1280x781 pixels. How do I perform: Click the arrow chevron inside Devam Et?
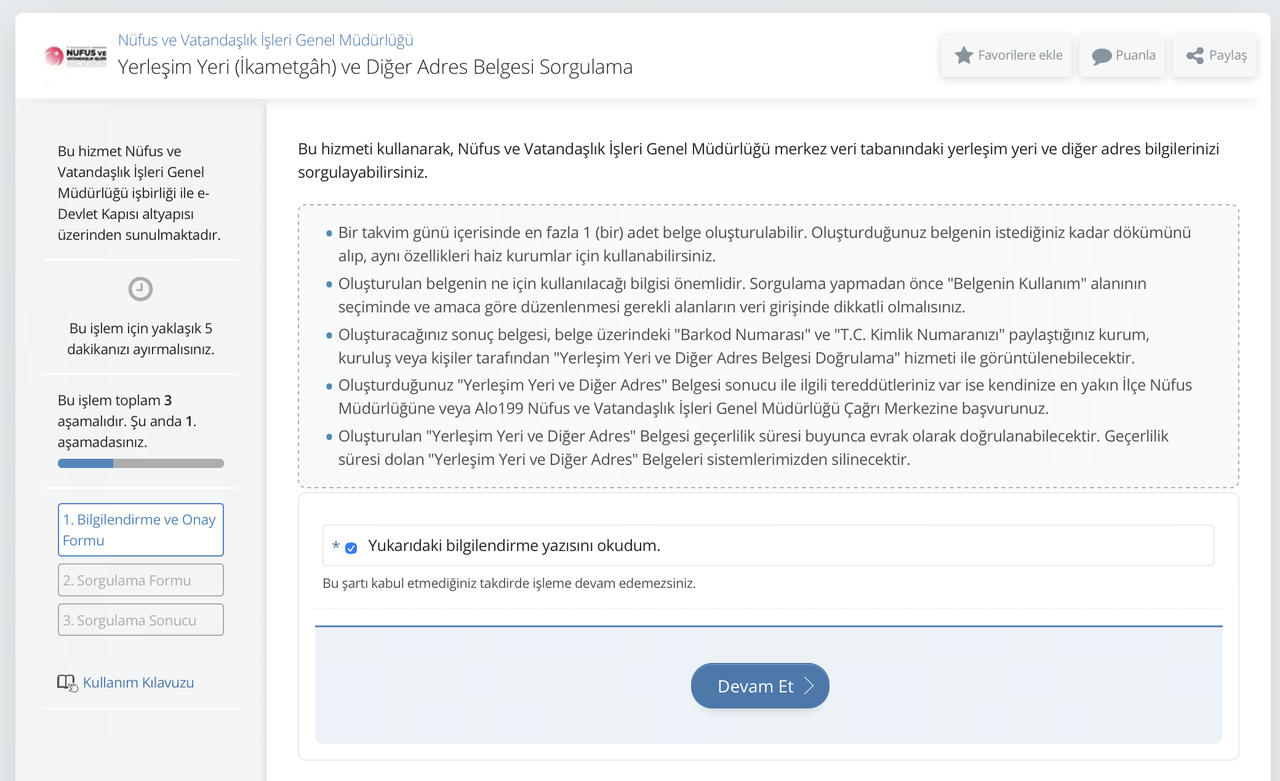(x=809, y=686)
